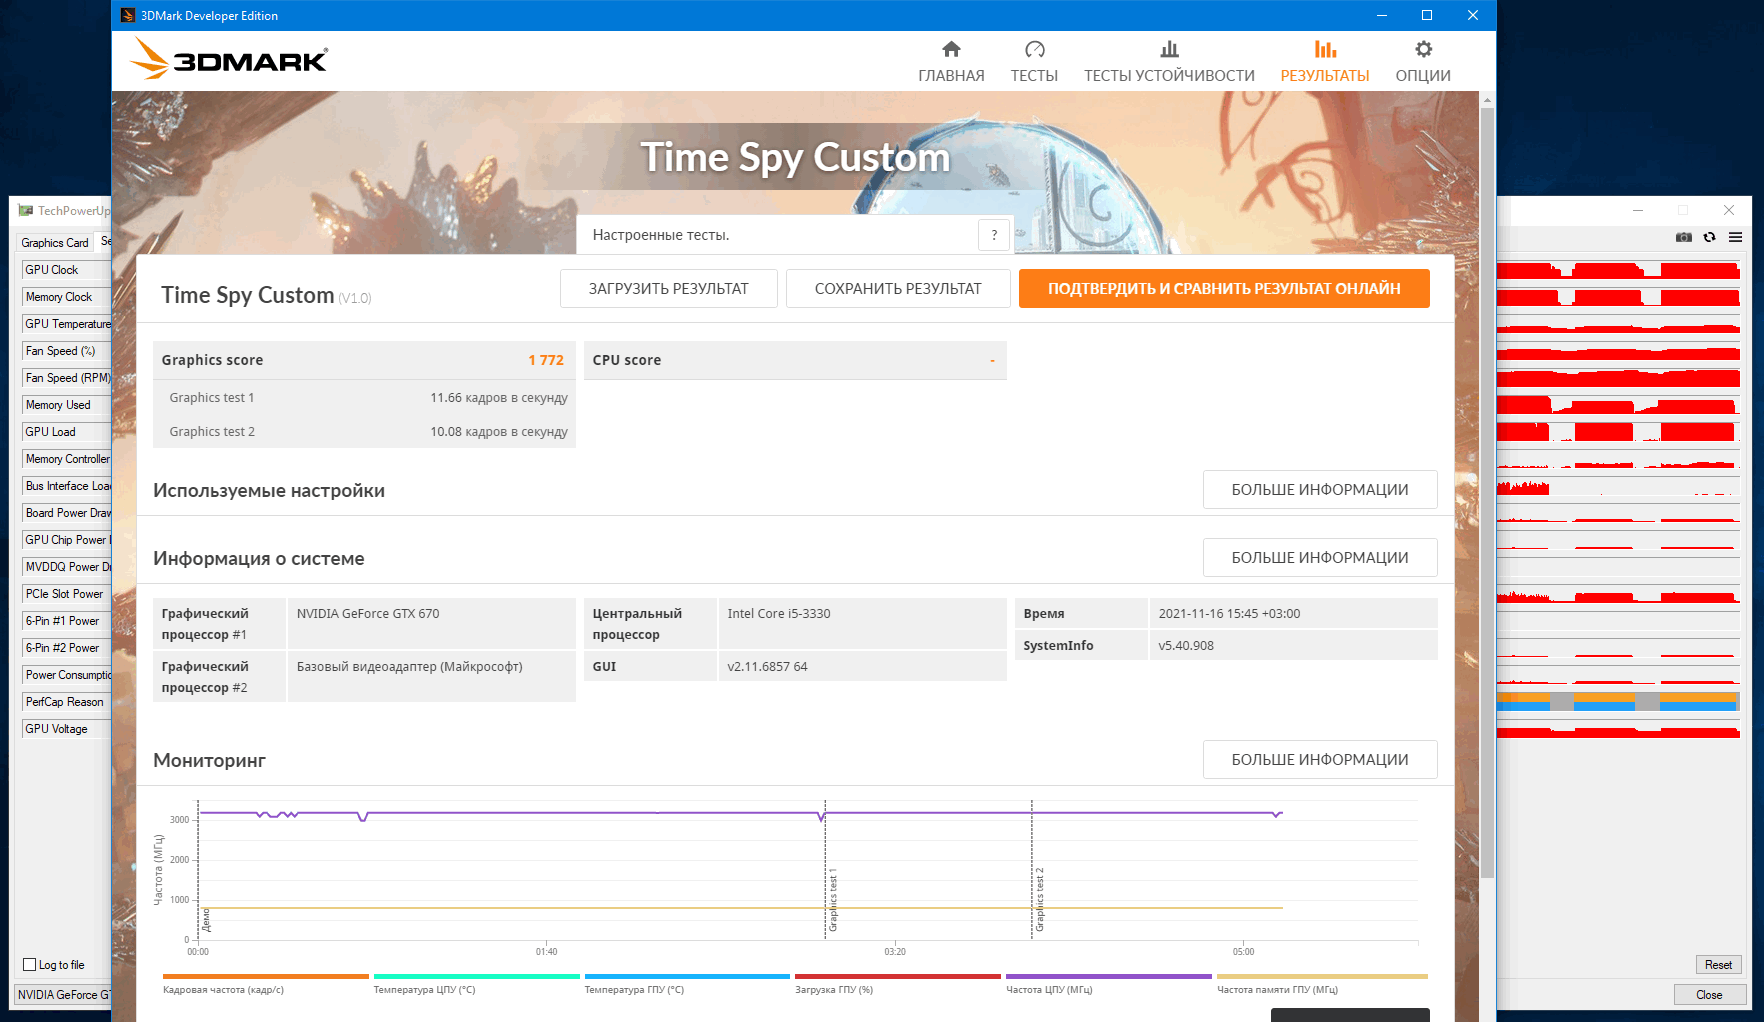Open the GPU-Z hamburger menu icon

click(x=1735, y=237)
